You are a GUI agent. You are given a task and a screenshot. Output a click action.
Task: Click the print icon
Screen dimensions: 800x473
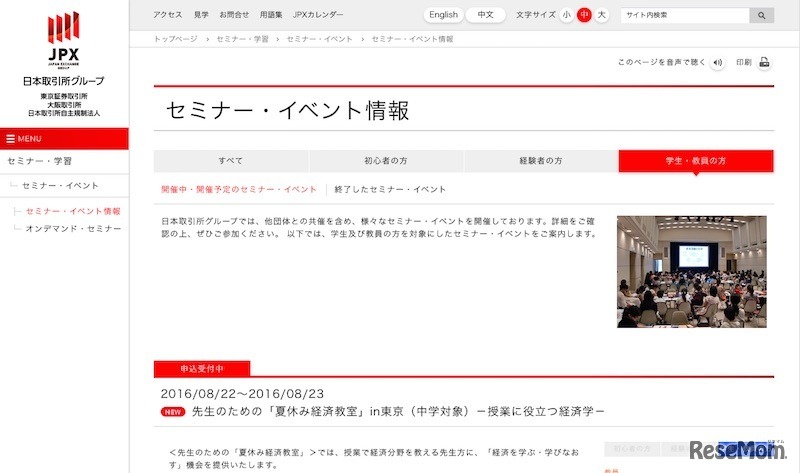764,63
